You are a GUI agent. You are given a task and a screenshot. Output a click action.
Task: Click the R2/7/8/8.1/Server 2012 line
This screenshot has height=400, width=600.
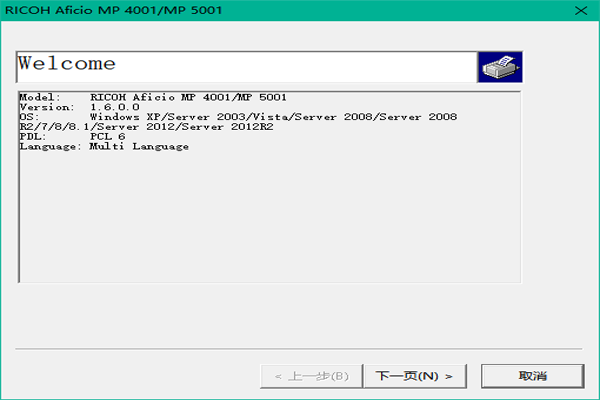coord(147,127)
